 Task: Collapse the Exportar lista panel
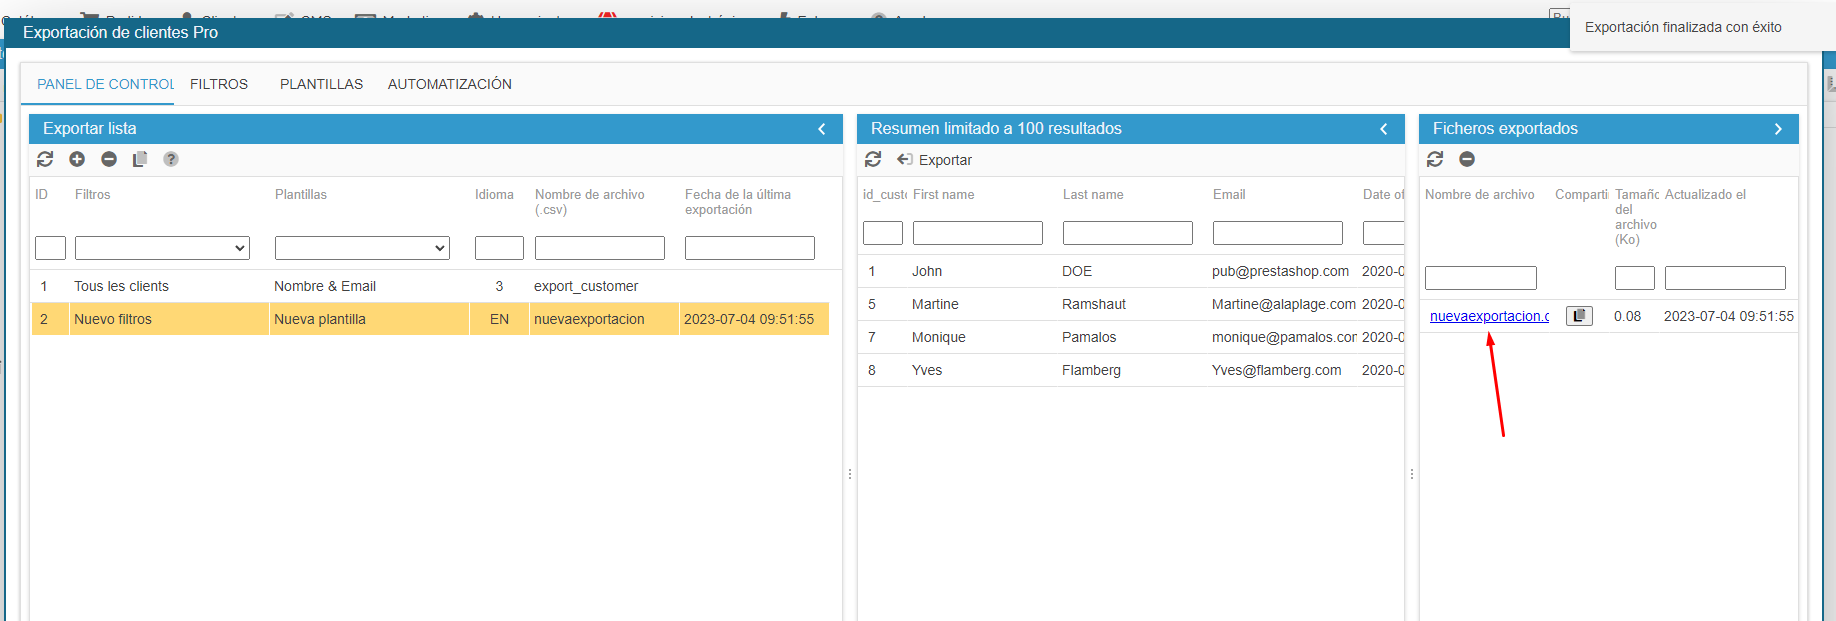pos(822,129)
